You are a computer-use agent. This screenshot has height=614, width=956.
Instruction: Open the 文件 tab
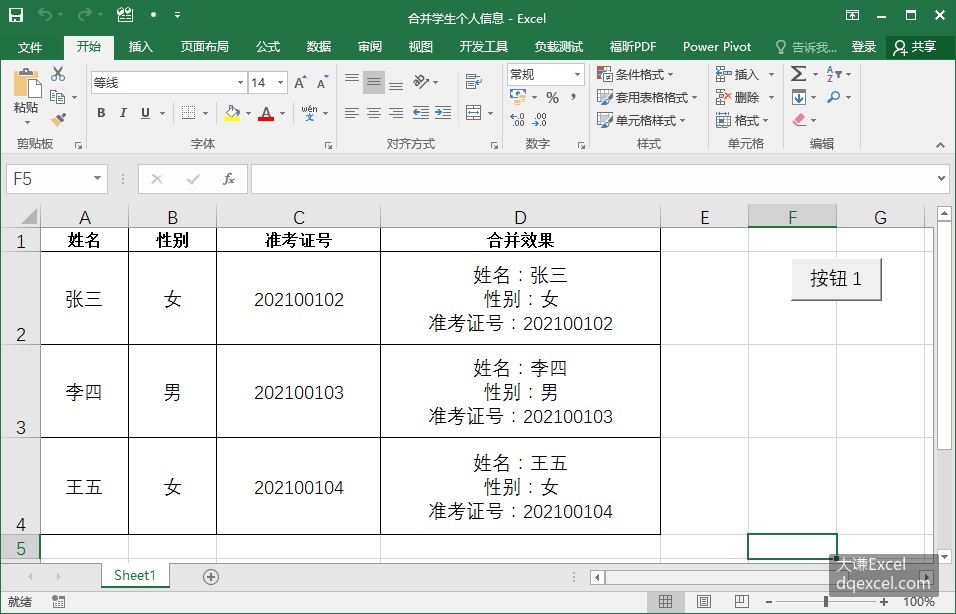point(30,47)
